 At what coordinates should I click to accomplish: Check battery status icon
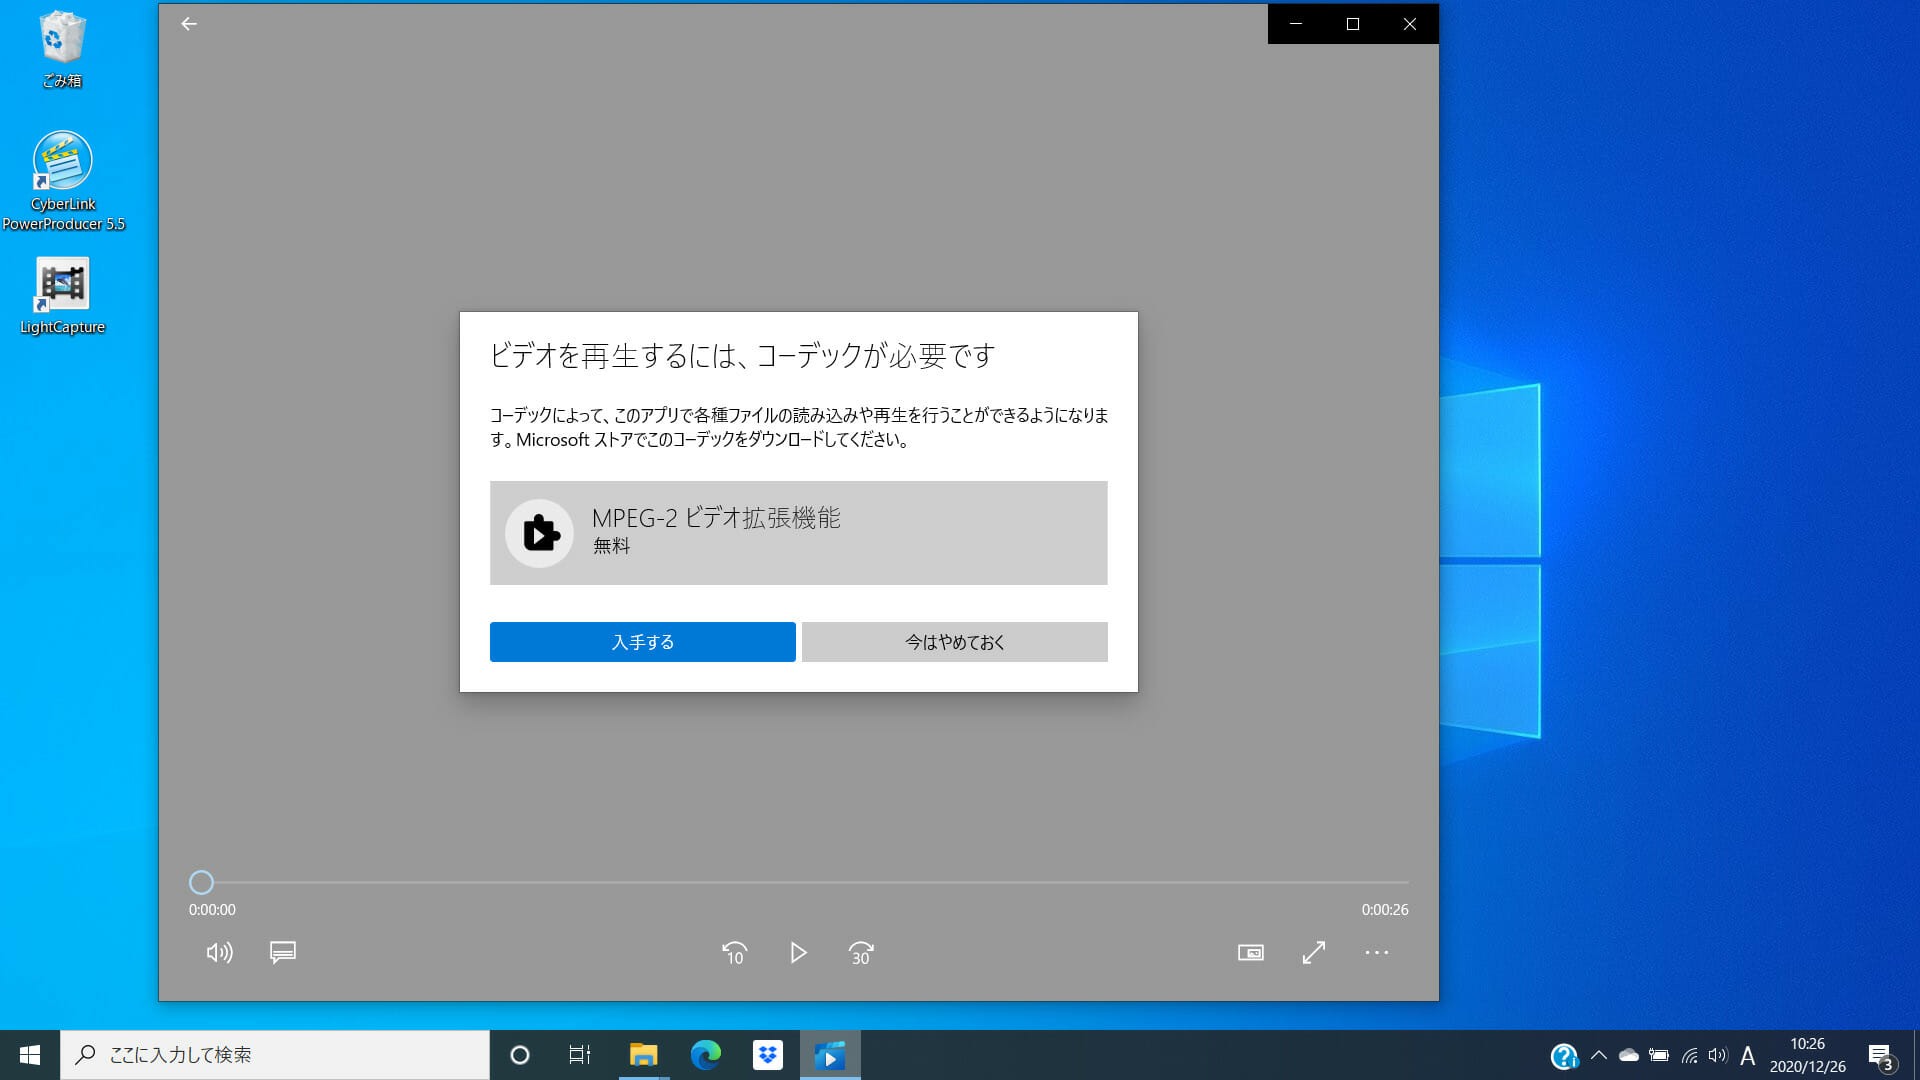click(x=1659, y=1055)
